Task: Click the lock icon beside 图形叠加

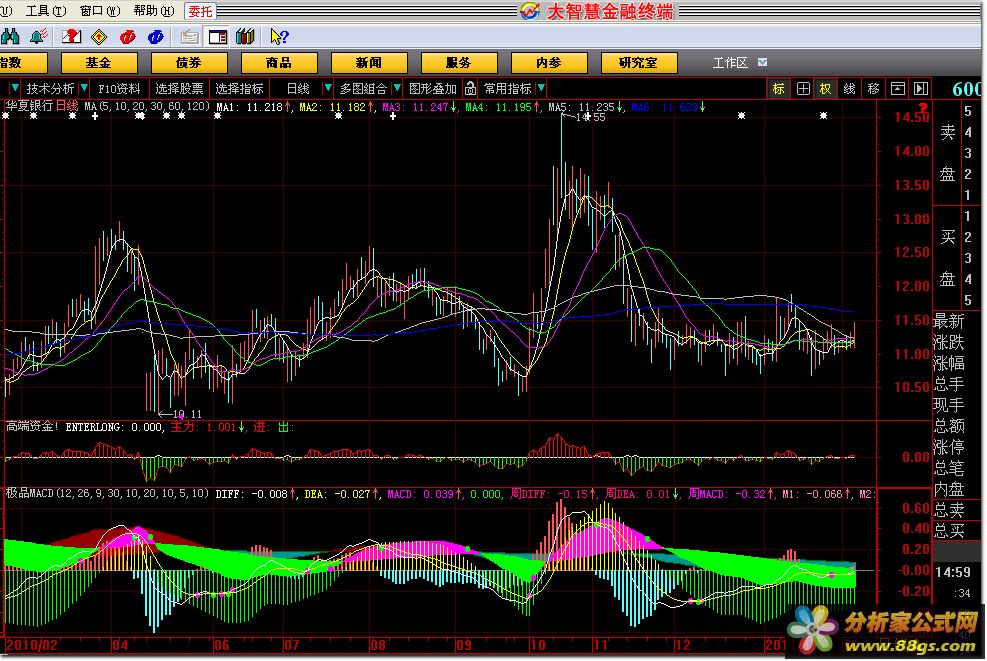Action: 470,88
